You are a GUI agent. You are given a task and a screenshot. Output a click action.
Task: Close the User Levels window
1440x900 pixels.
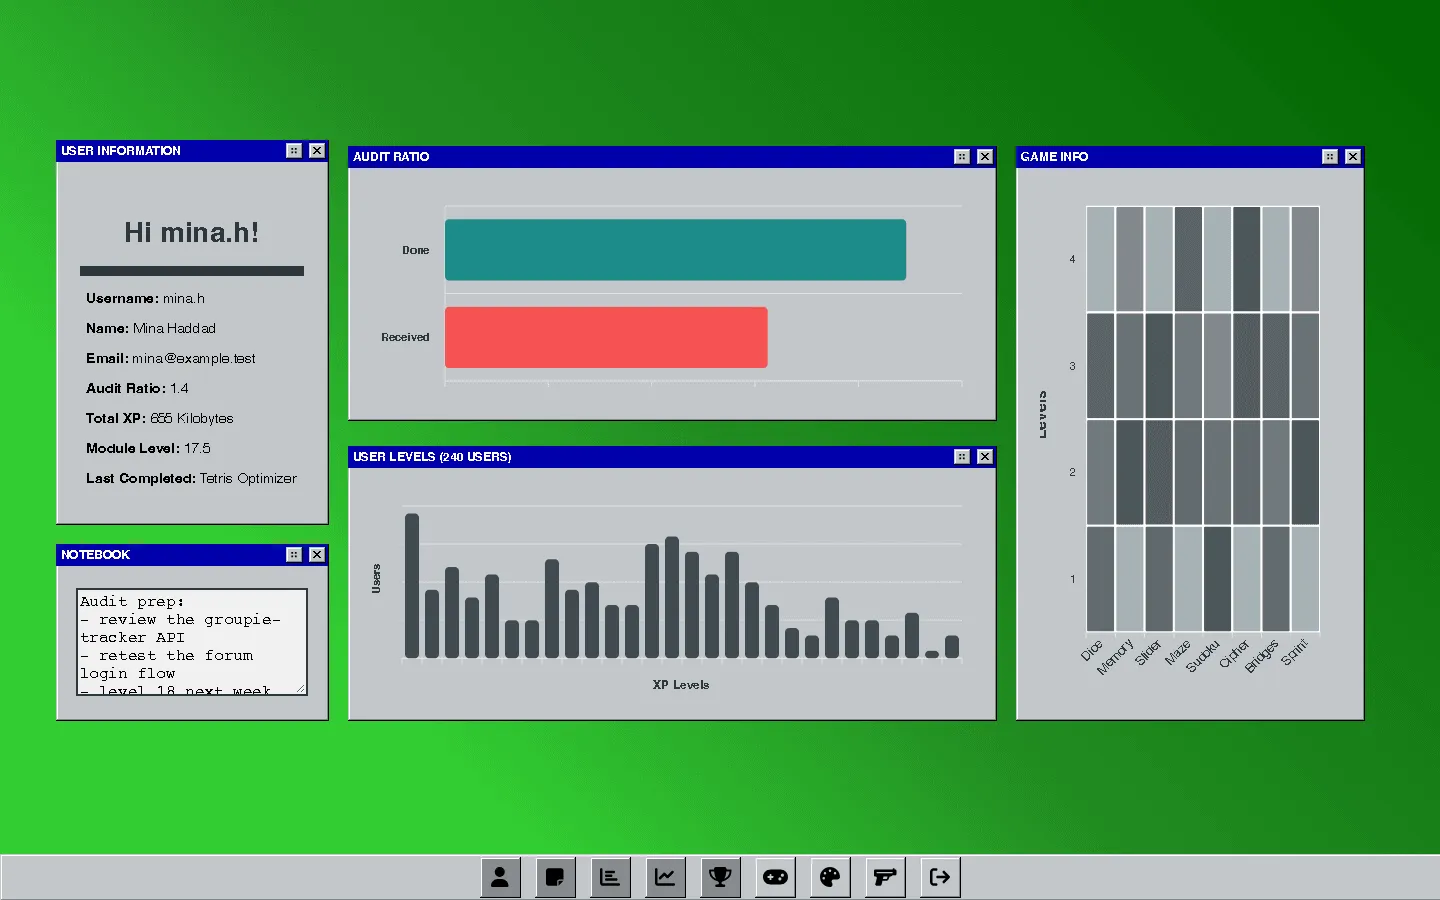click(x=985, y=456)
